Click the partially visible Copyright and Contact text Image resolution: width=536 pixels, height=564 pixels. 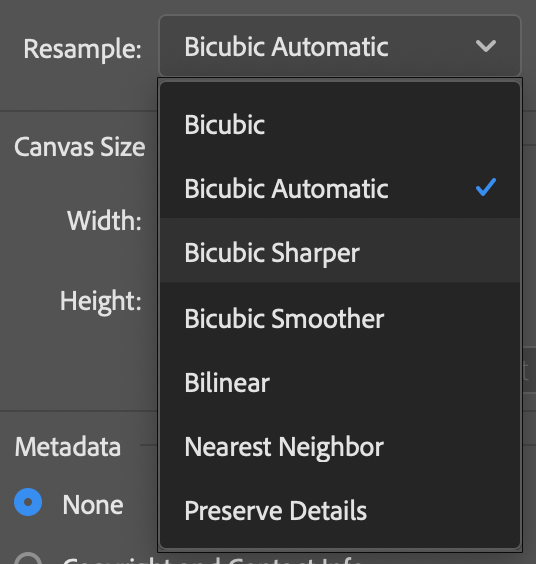tap(212, 560)
